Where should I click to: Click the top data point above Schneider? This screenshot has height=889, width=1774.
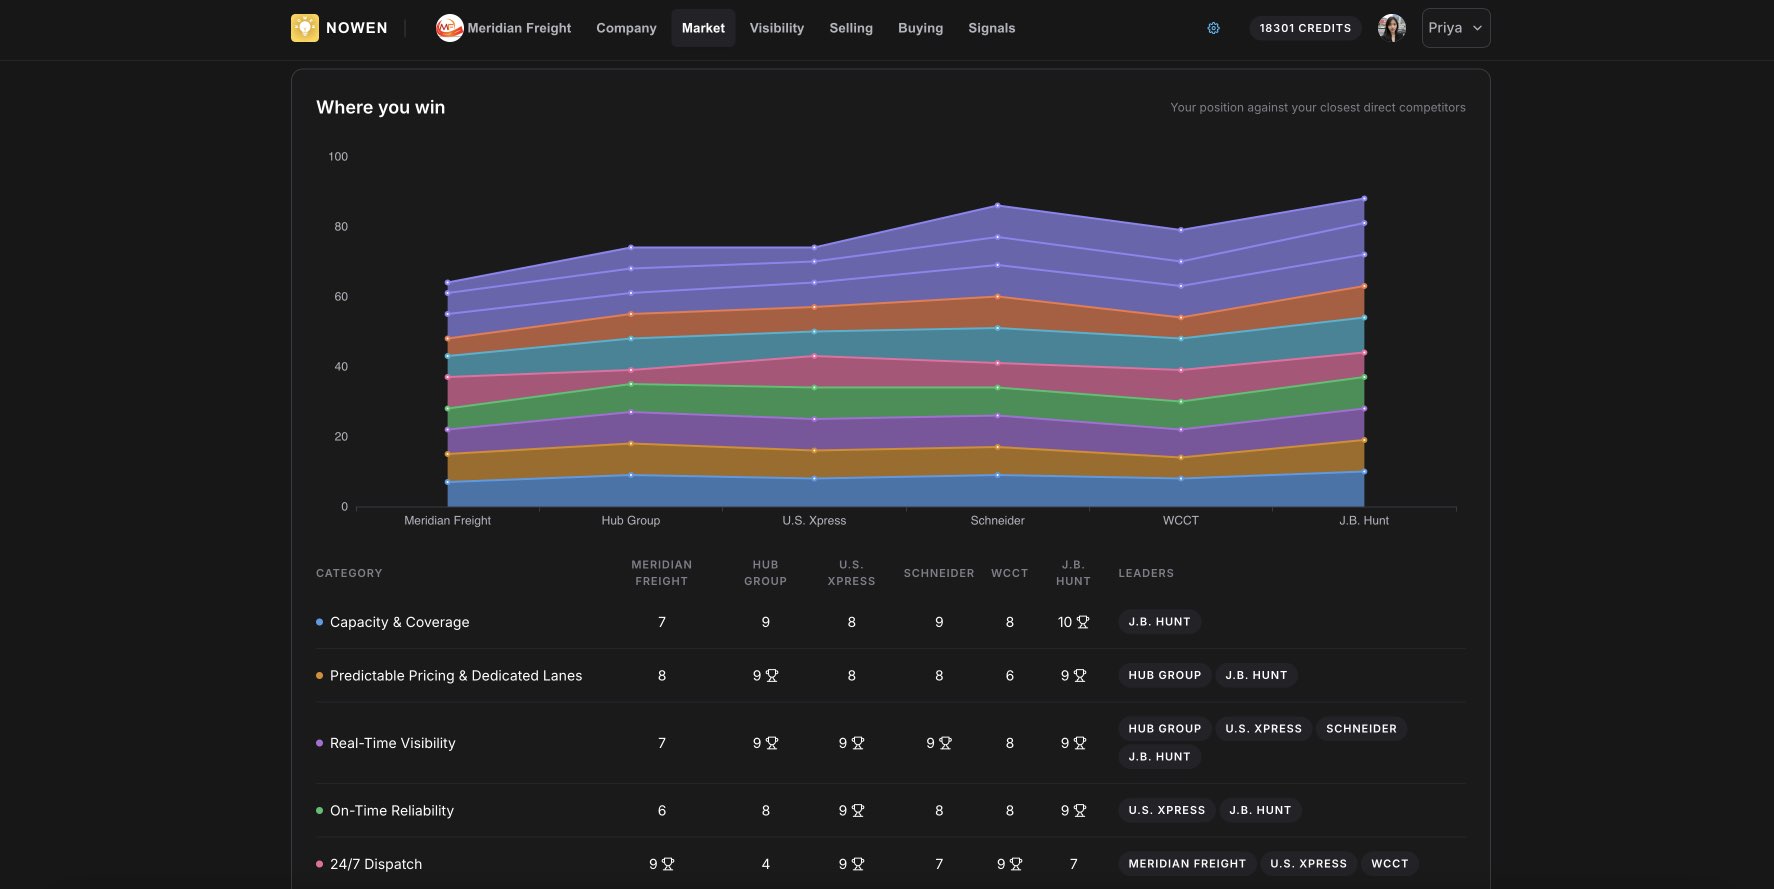click(997, 206)
